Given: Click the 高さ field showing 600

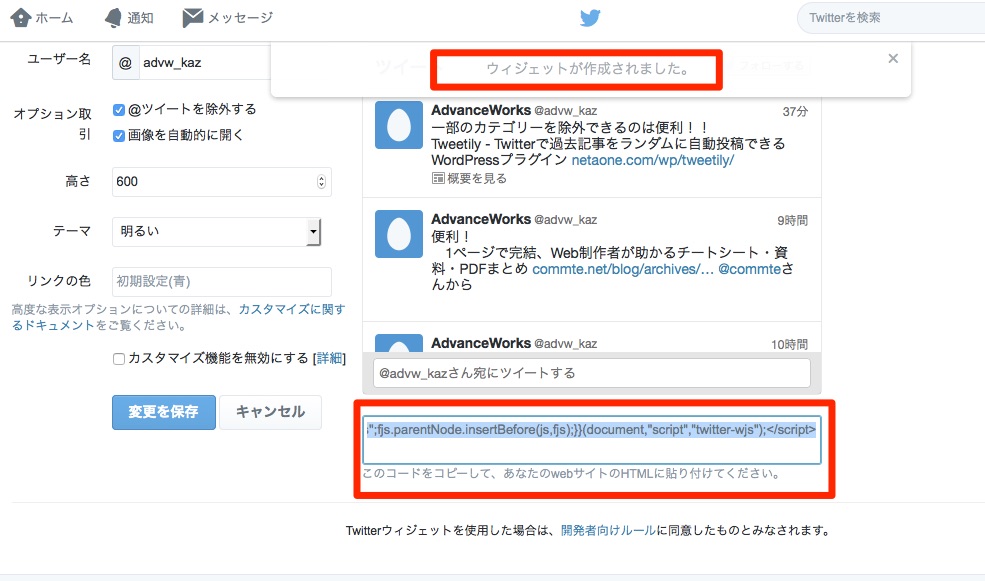Looking at the screenshot, I should click(x=222, y=182).
